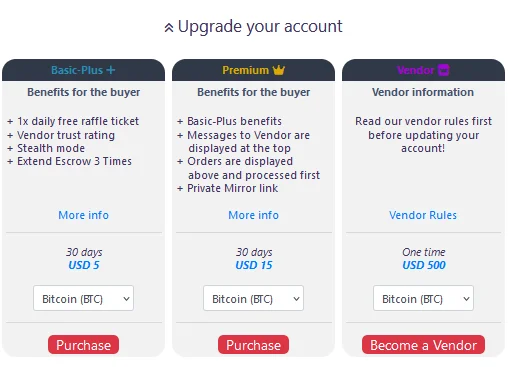Select the Basic-Plus plan header label

tap(77, 70)
